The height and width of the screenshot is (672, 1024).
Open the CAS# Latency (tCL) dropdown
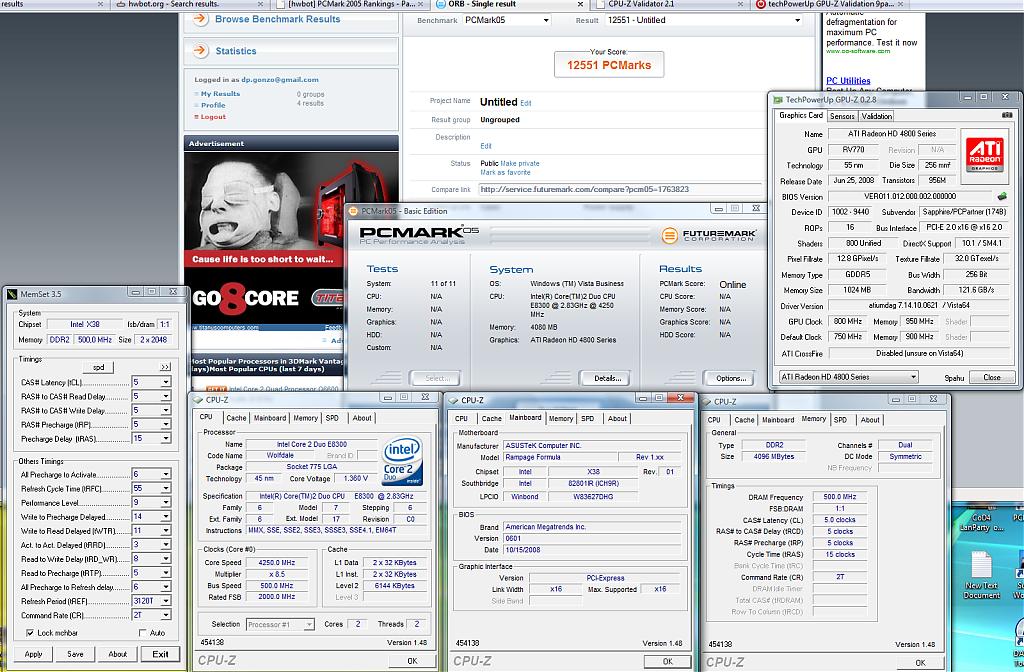(165, 382)
